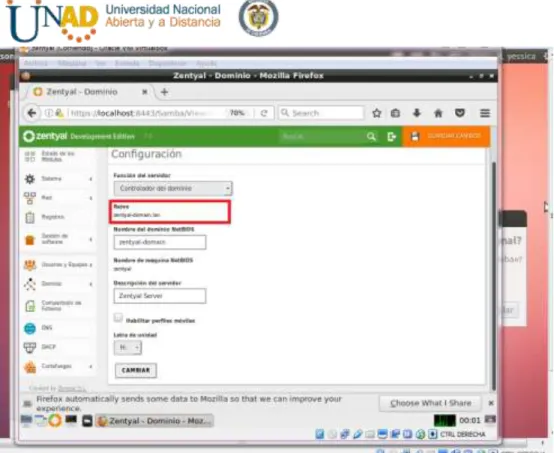Open Registros clipboard icon in sidebar
The image size is (554, 453).
point(30,217)
